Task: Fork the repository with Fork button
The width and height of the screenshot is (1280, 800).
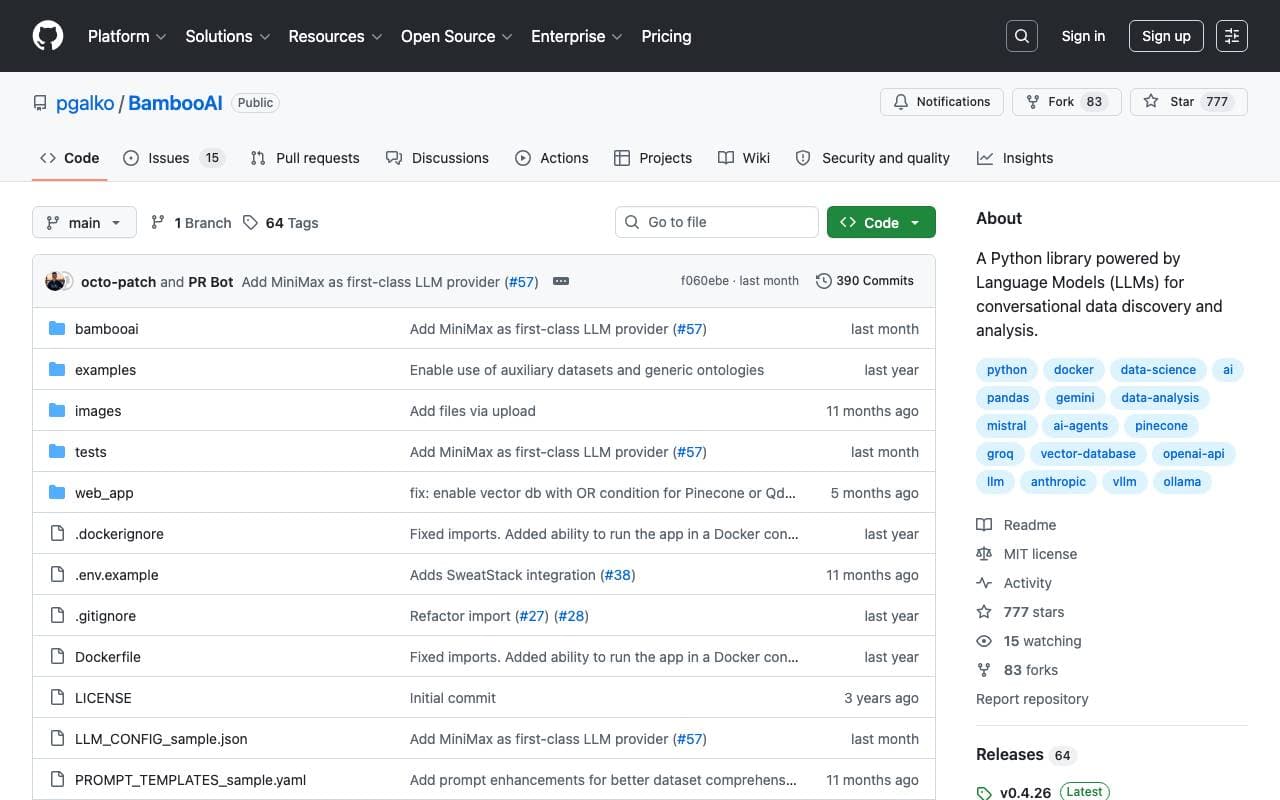Action: tap(1066, 102)
